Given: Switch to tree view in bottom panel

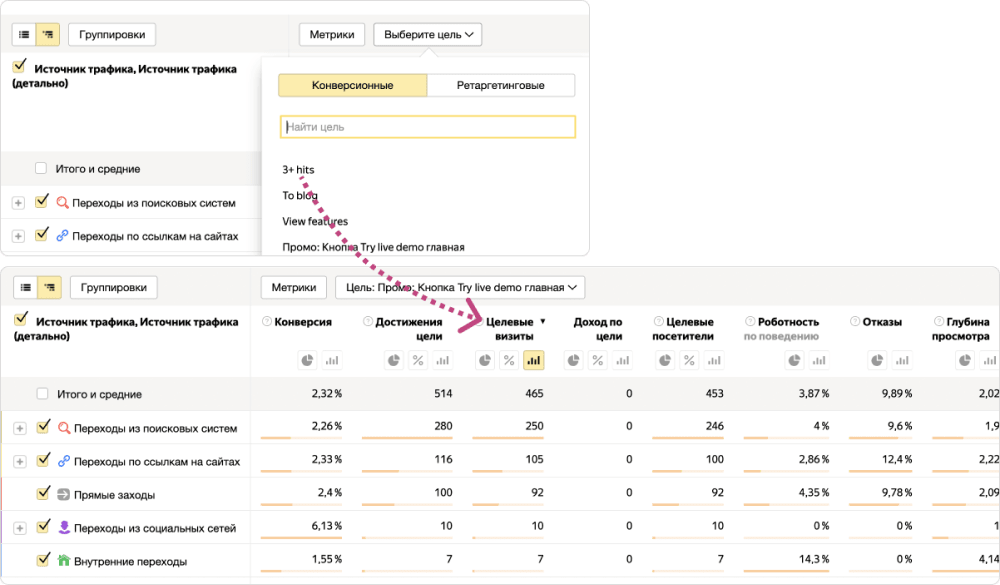Looking at the screenshot, I should click(48, 288).
